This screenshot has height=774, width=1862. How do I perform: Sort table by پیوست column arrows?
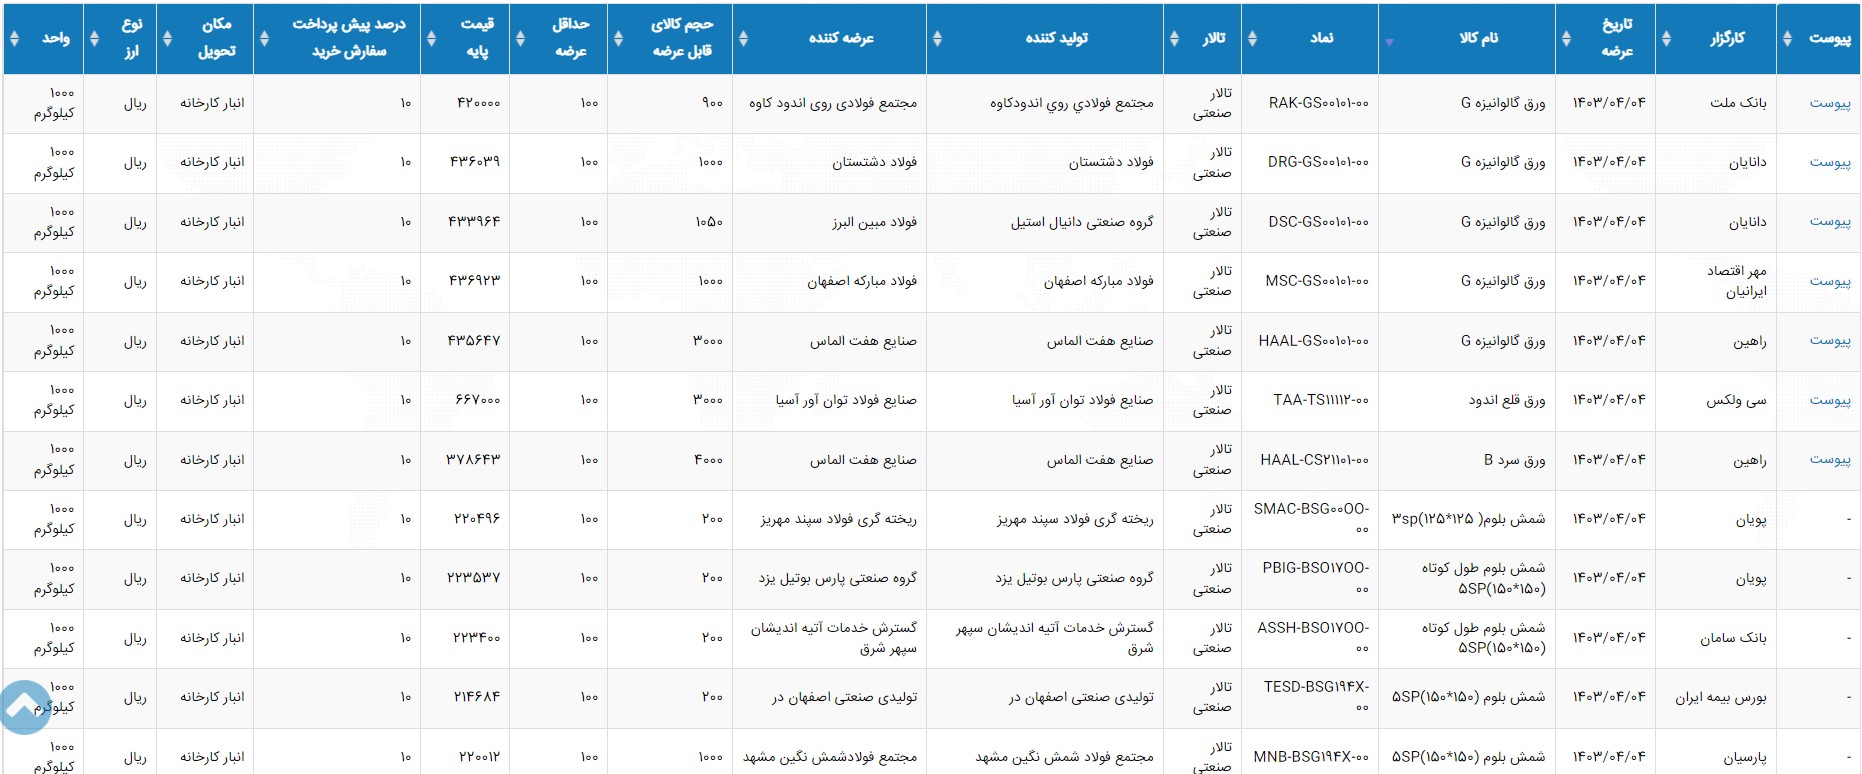pyautogui.click(x=1787, y=38)
